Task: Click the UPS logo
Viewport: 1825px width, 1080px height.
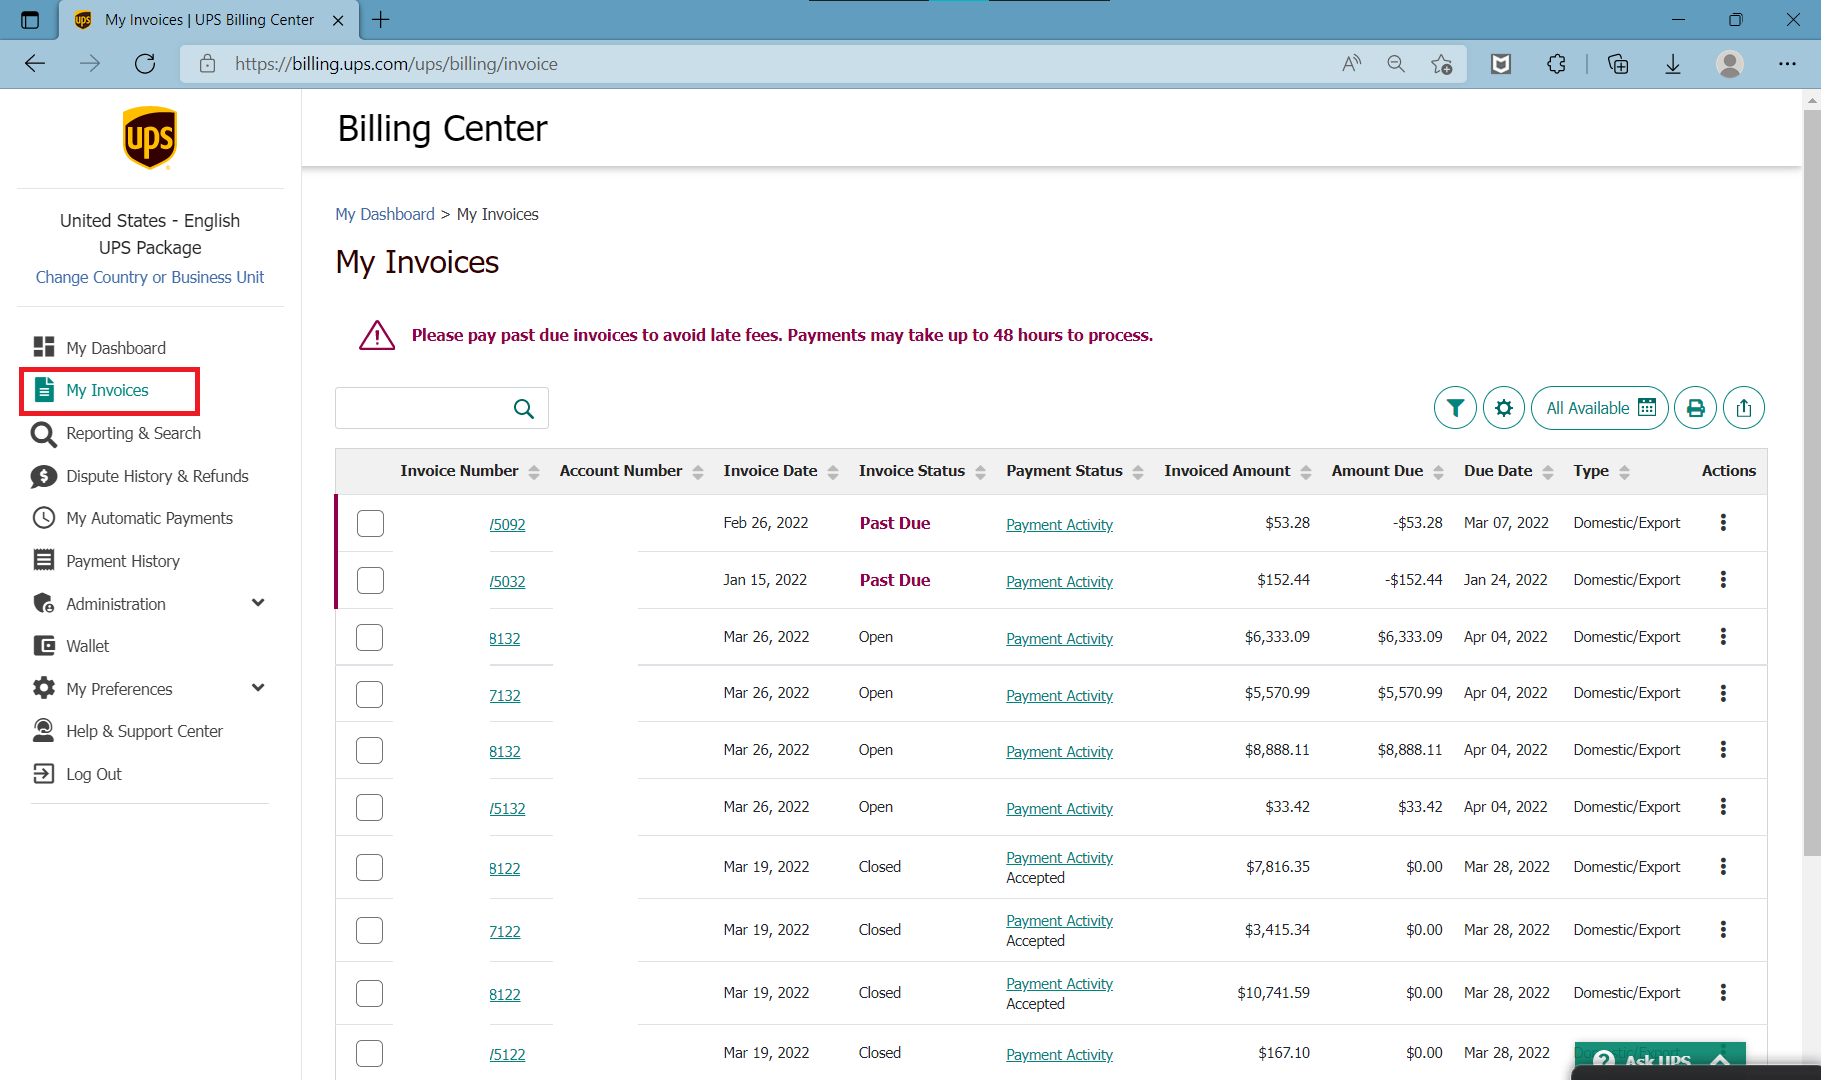Action: (150, 138)
